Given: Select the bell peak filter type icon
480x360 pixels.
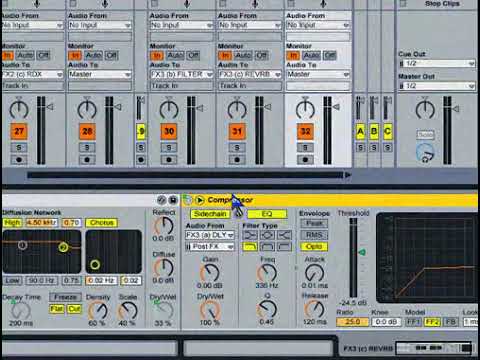Looking at the screenshot, I should (x=267, y=235).
